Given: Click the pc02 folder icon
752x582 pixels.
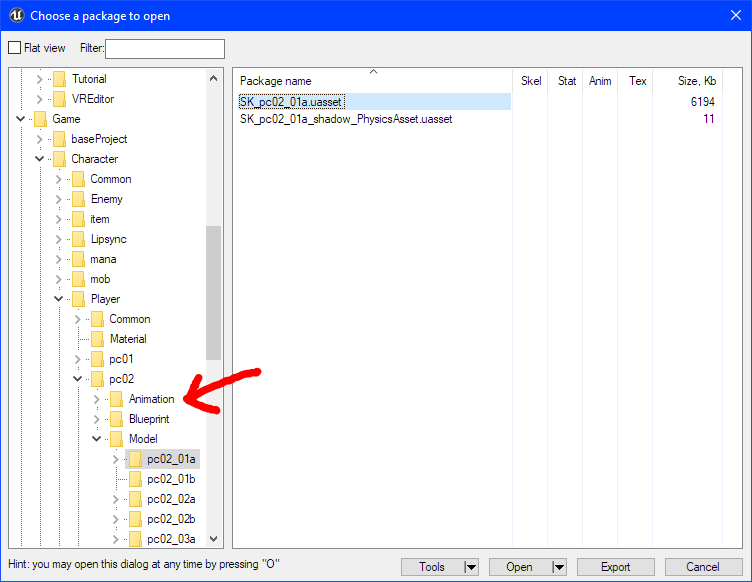Looking at the screenshot, I should [x=97, y=379].
